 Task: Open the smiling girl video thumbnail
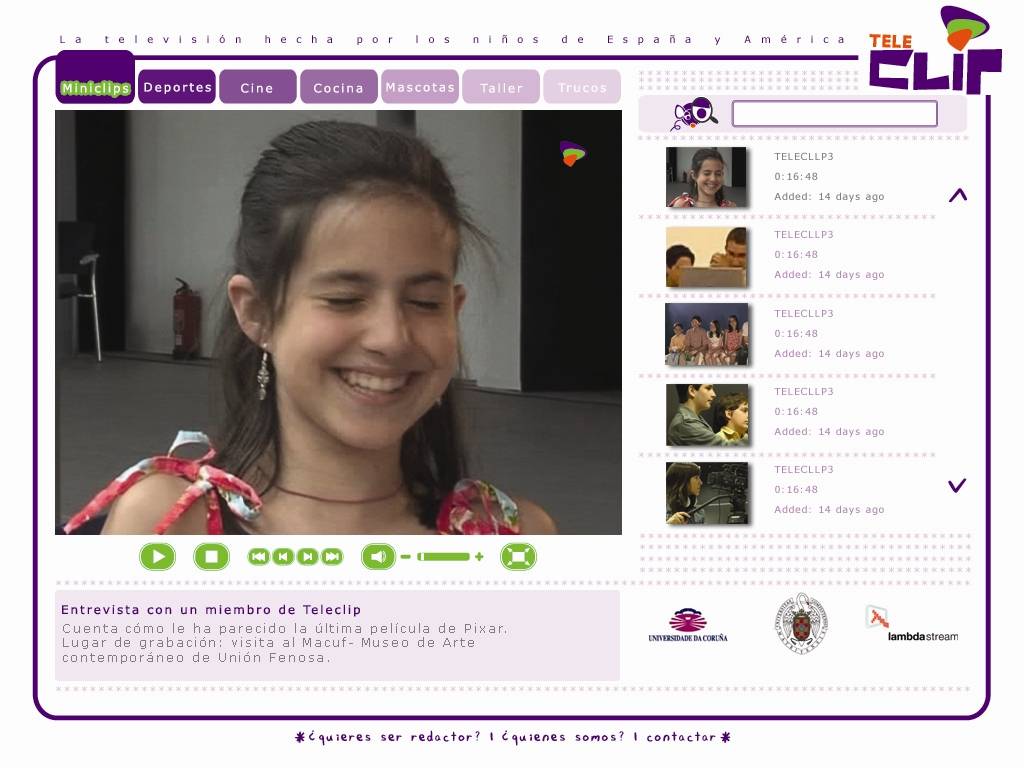[x=706, y=177]
